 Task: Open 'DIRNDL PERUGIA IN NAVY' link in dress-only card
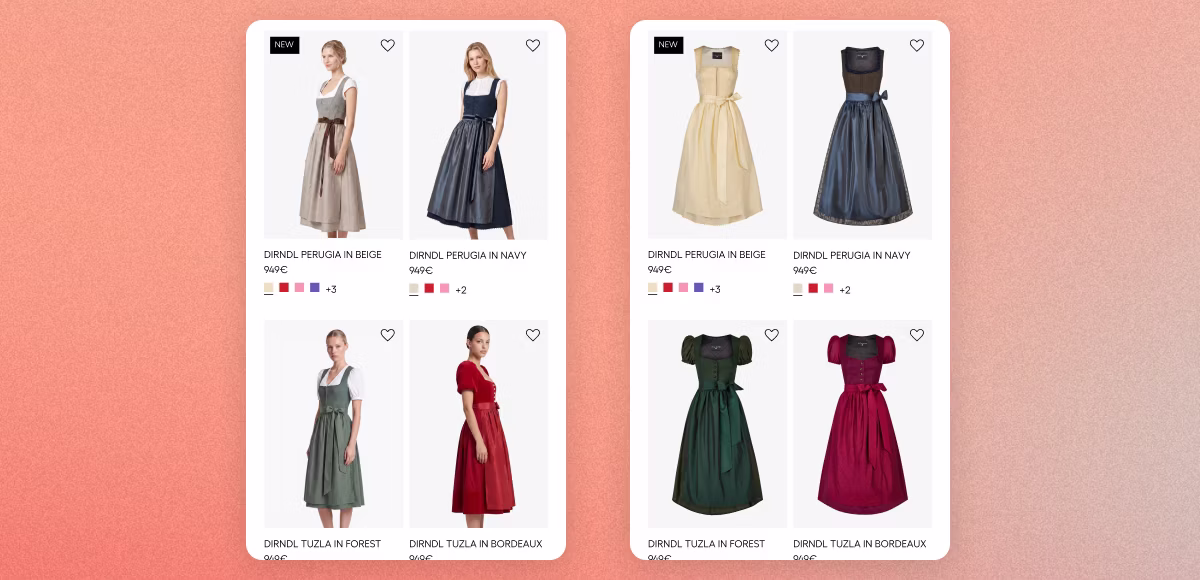click(852, 255)
